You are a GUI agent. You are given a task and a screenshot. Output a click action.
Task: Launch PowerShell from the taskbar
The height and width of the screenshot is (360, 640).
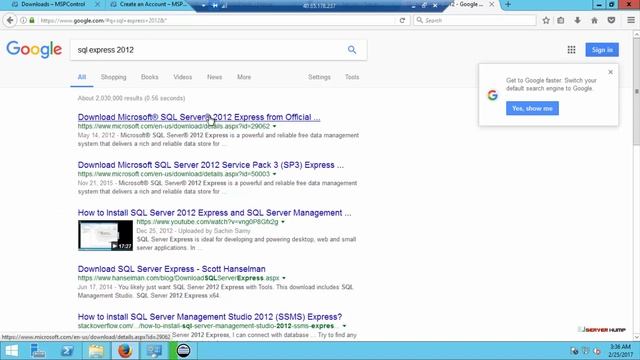[67, 351]
